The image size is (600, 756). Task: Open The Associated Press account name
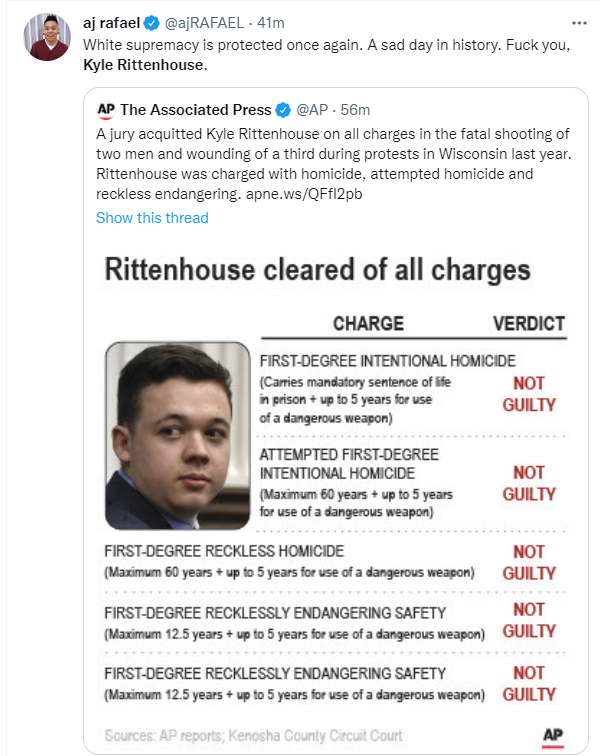(x=196, y=110)
